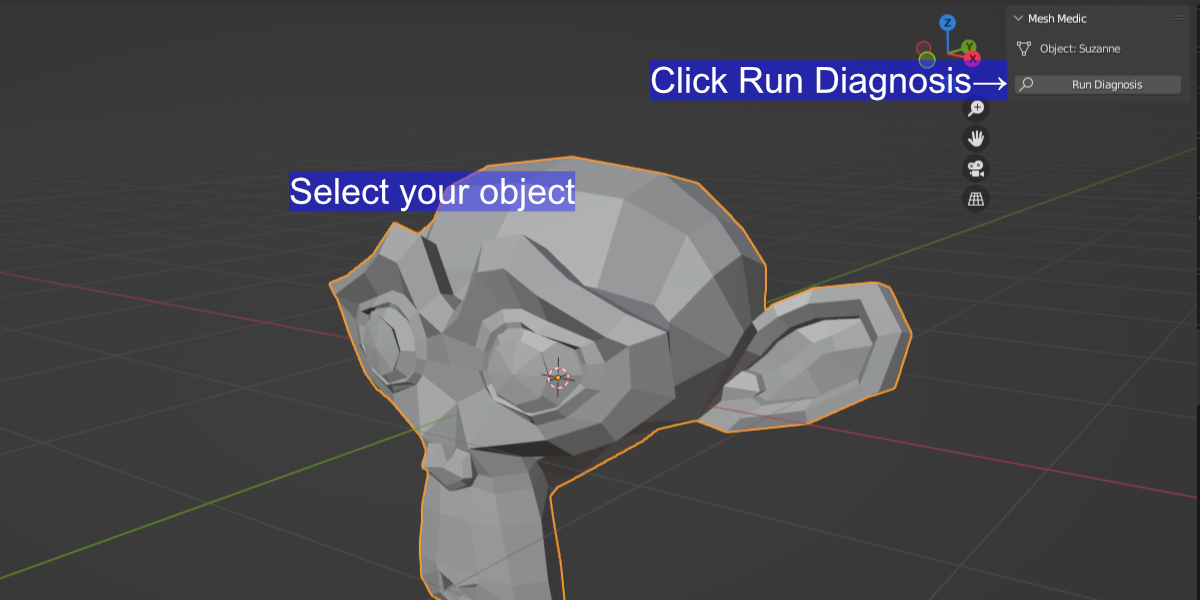The height and width of the screenshot is (600, 1200).
Task: Click the Object: Suzanne label
Action: pos(1080,48)
